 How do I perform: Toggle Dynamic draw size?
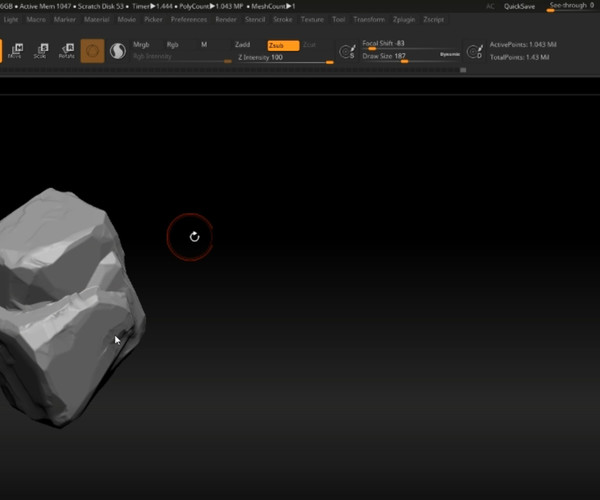pyautogui.click(x=450, y=54)
